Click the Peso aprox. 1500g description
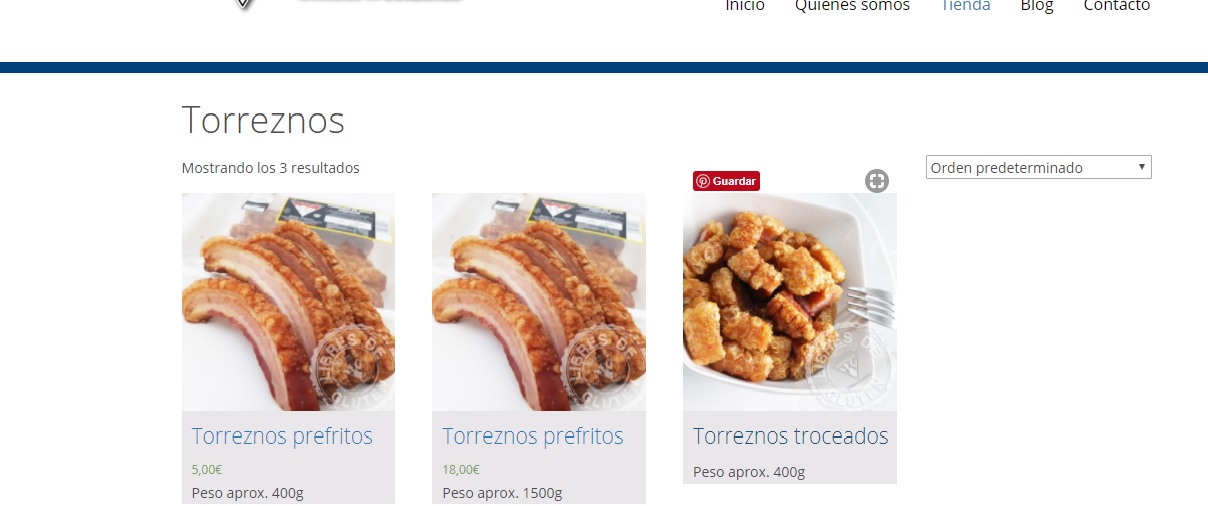Viewport: 1208px width, 506px height. pyautogui.click(x=502, y=493)
